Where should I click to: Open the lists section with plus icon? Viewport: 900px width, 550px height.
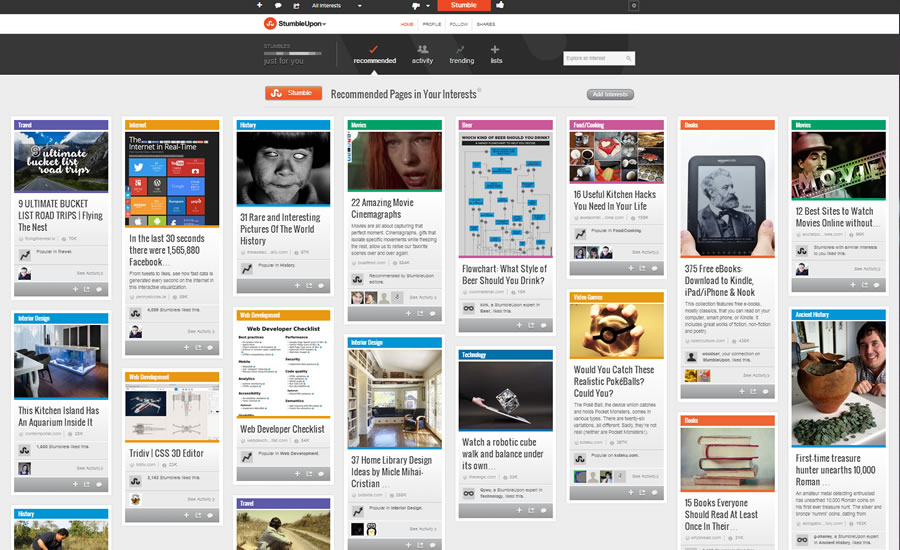pos(496,54)
